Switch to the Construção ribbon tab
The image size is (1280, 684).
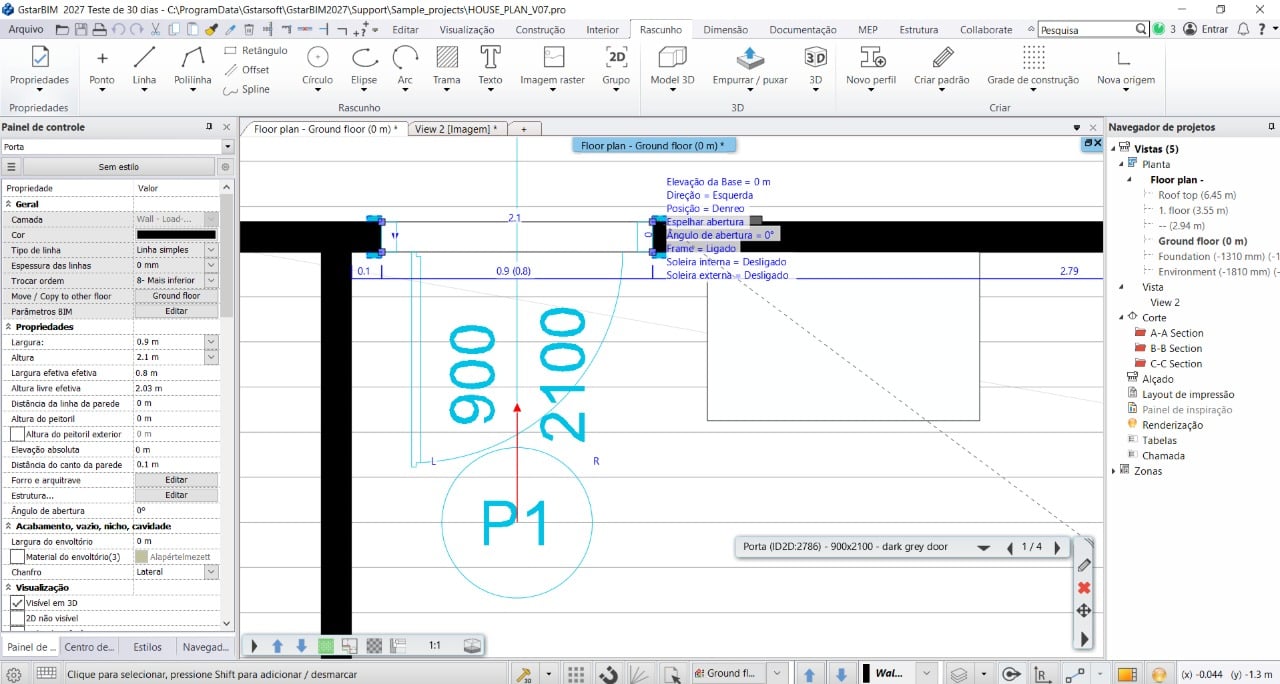tap(540, 30)
